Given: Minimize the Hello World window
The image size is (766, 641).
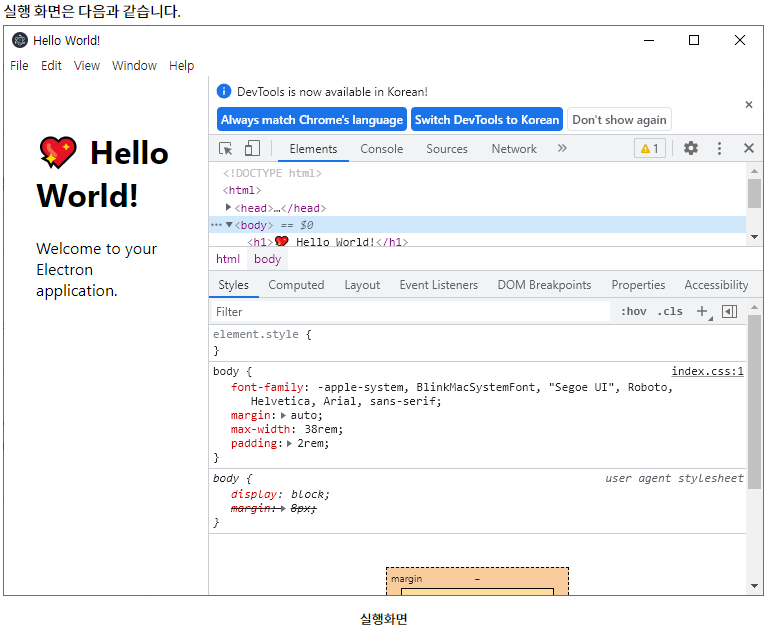Looking at the screenshot, I should pos(649,40).
